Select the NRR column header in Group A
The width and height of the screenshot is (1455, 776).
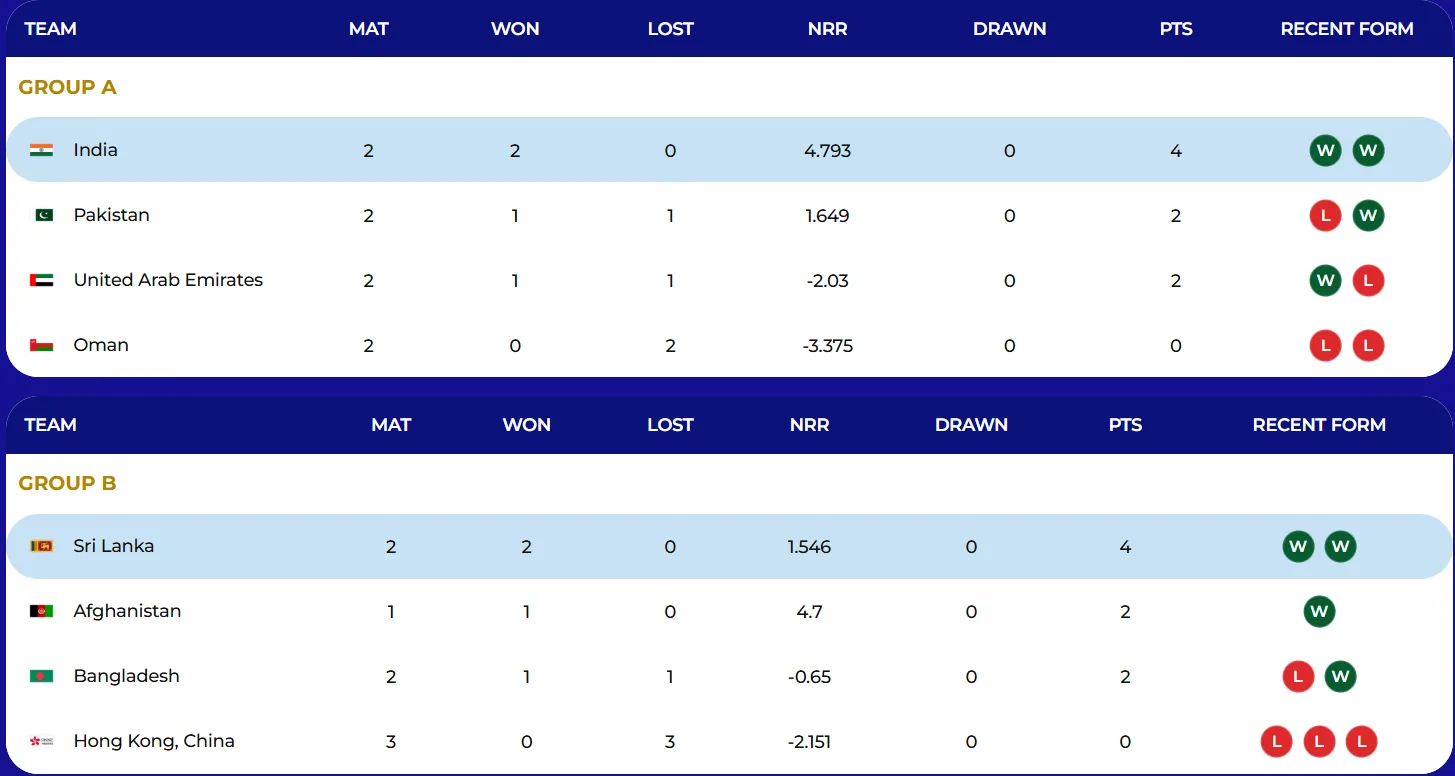coord(827,29)
